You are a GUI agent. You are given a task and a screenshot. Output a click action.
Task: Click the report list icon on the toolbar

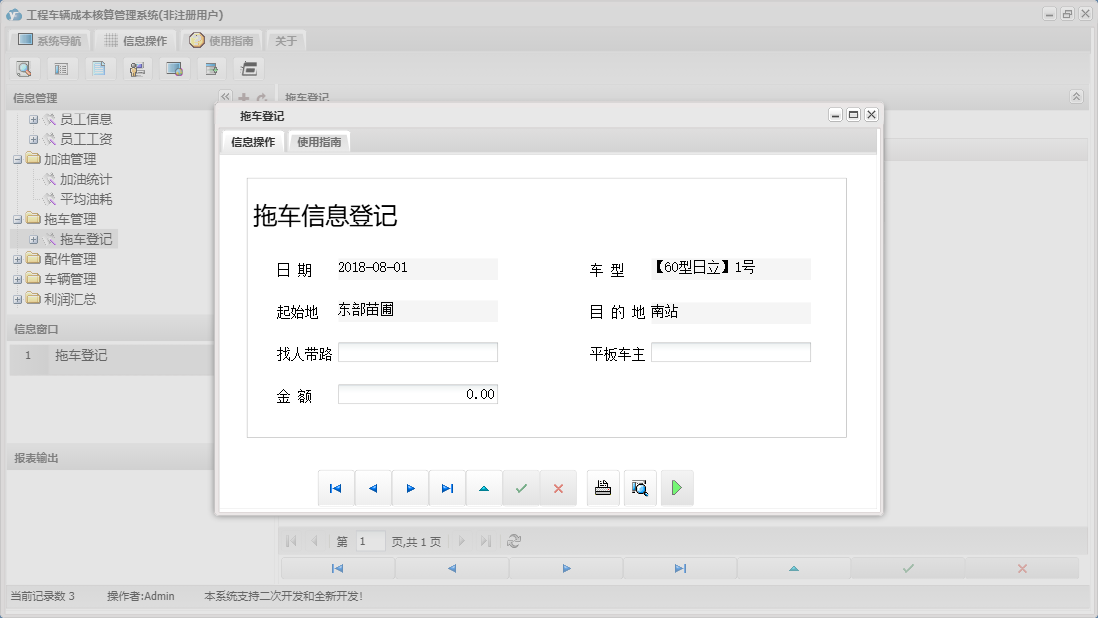point(61,68)
